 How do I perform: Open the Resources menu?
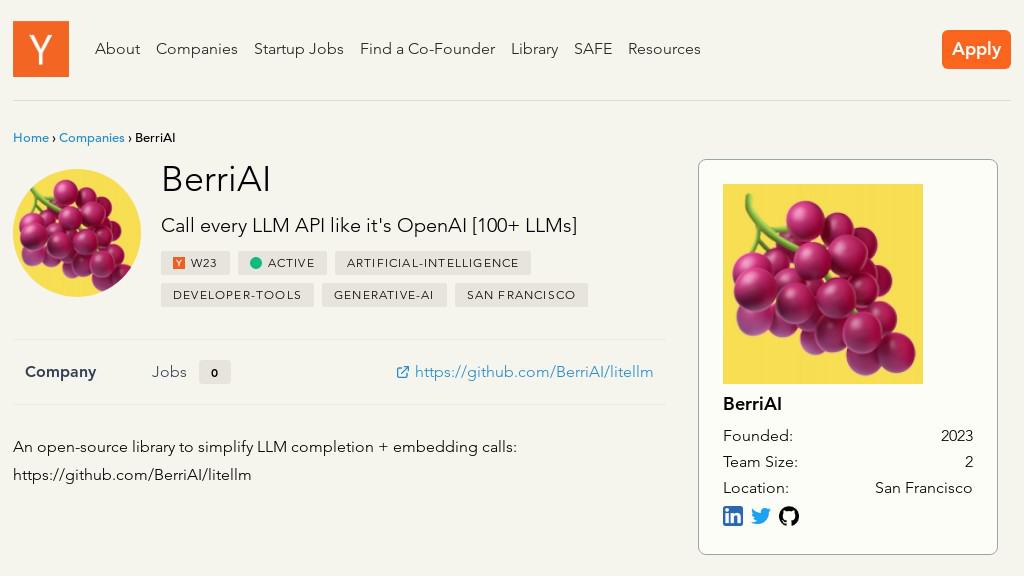click(x=664, y=49)
